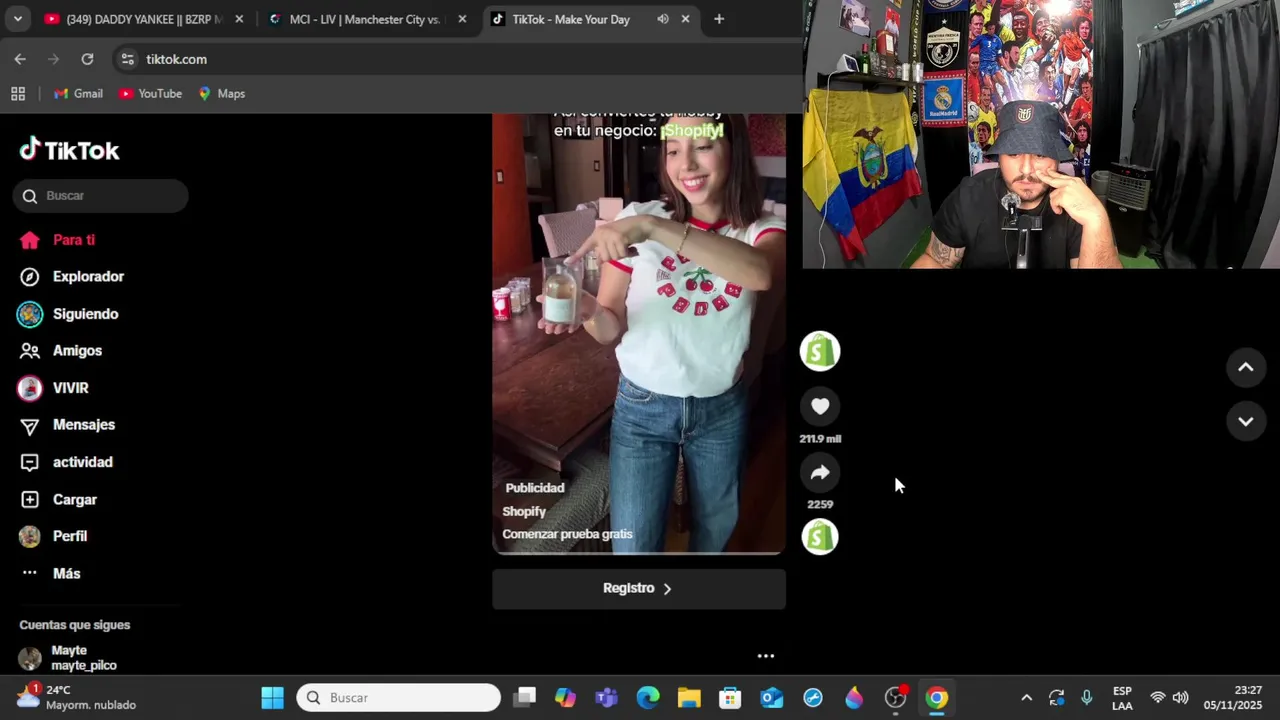This screenshot has height=720, width=1280.
Task: Open the Windows Start menu
Action: 272,697
